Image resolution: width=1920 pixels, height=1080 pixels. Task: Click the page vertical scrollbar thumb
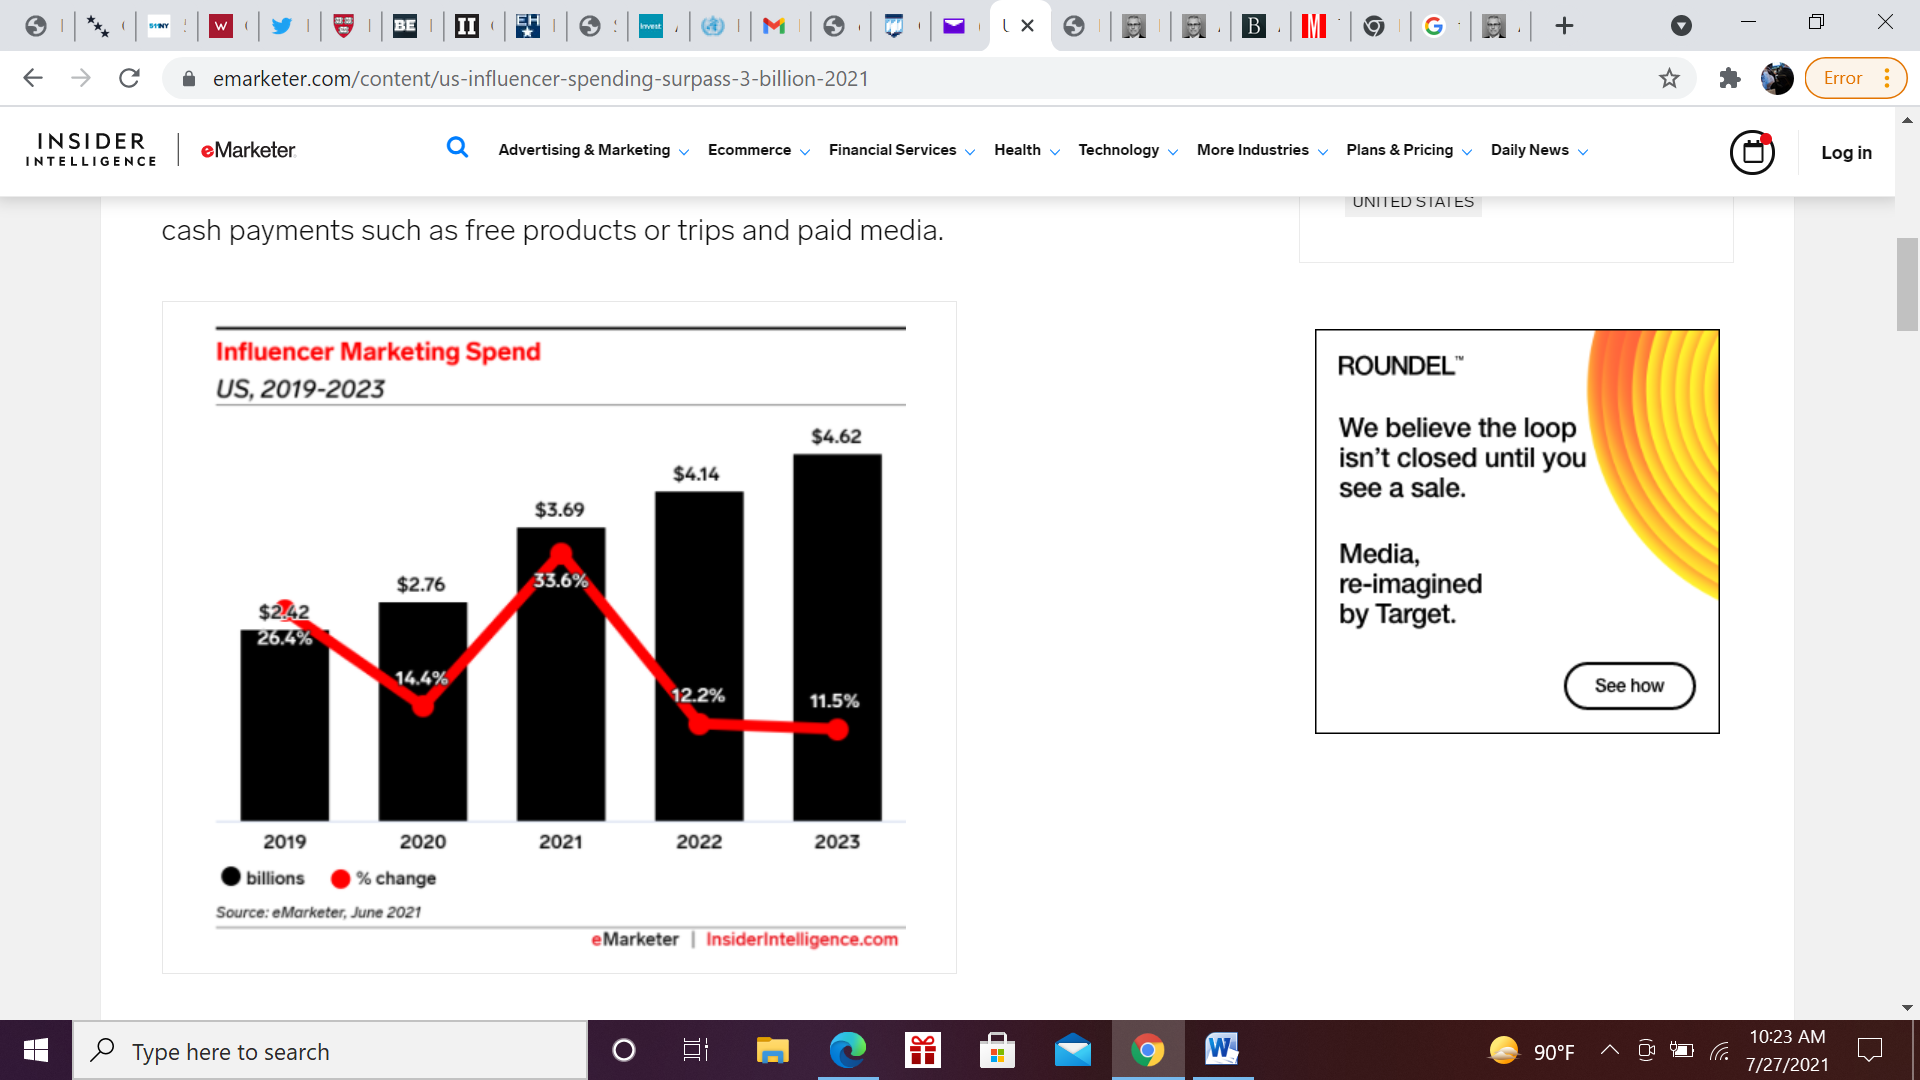tap(1907, 284)
